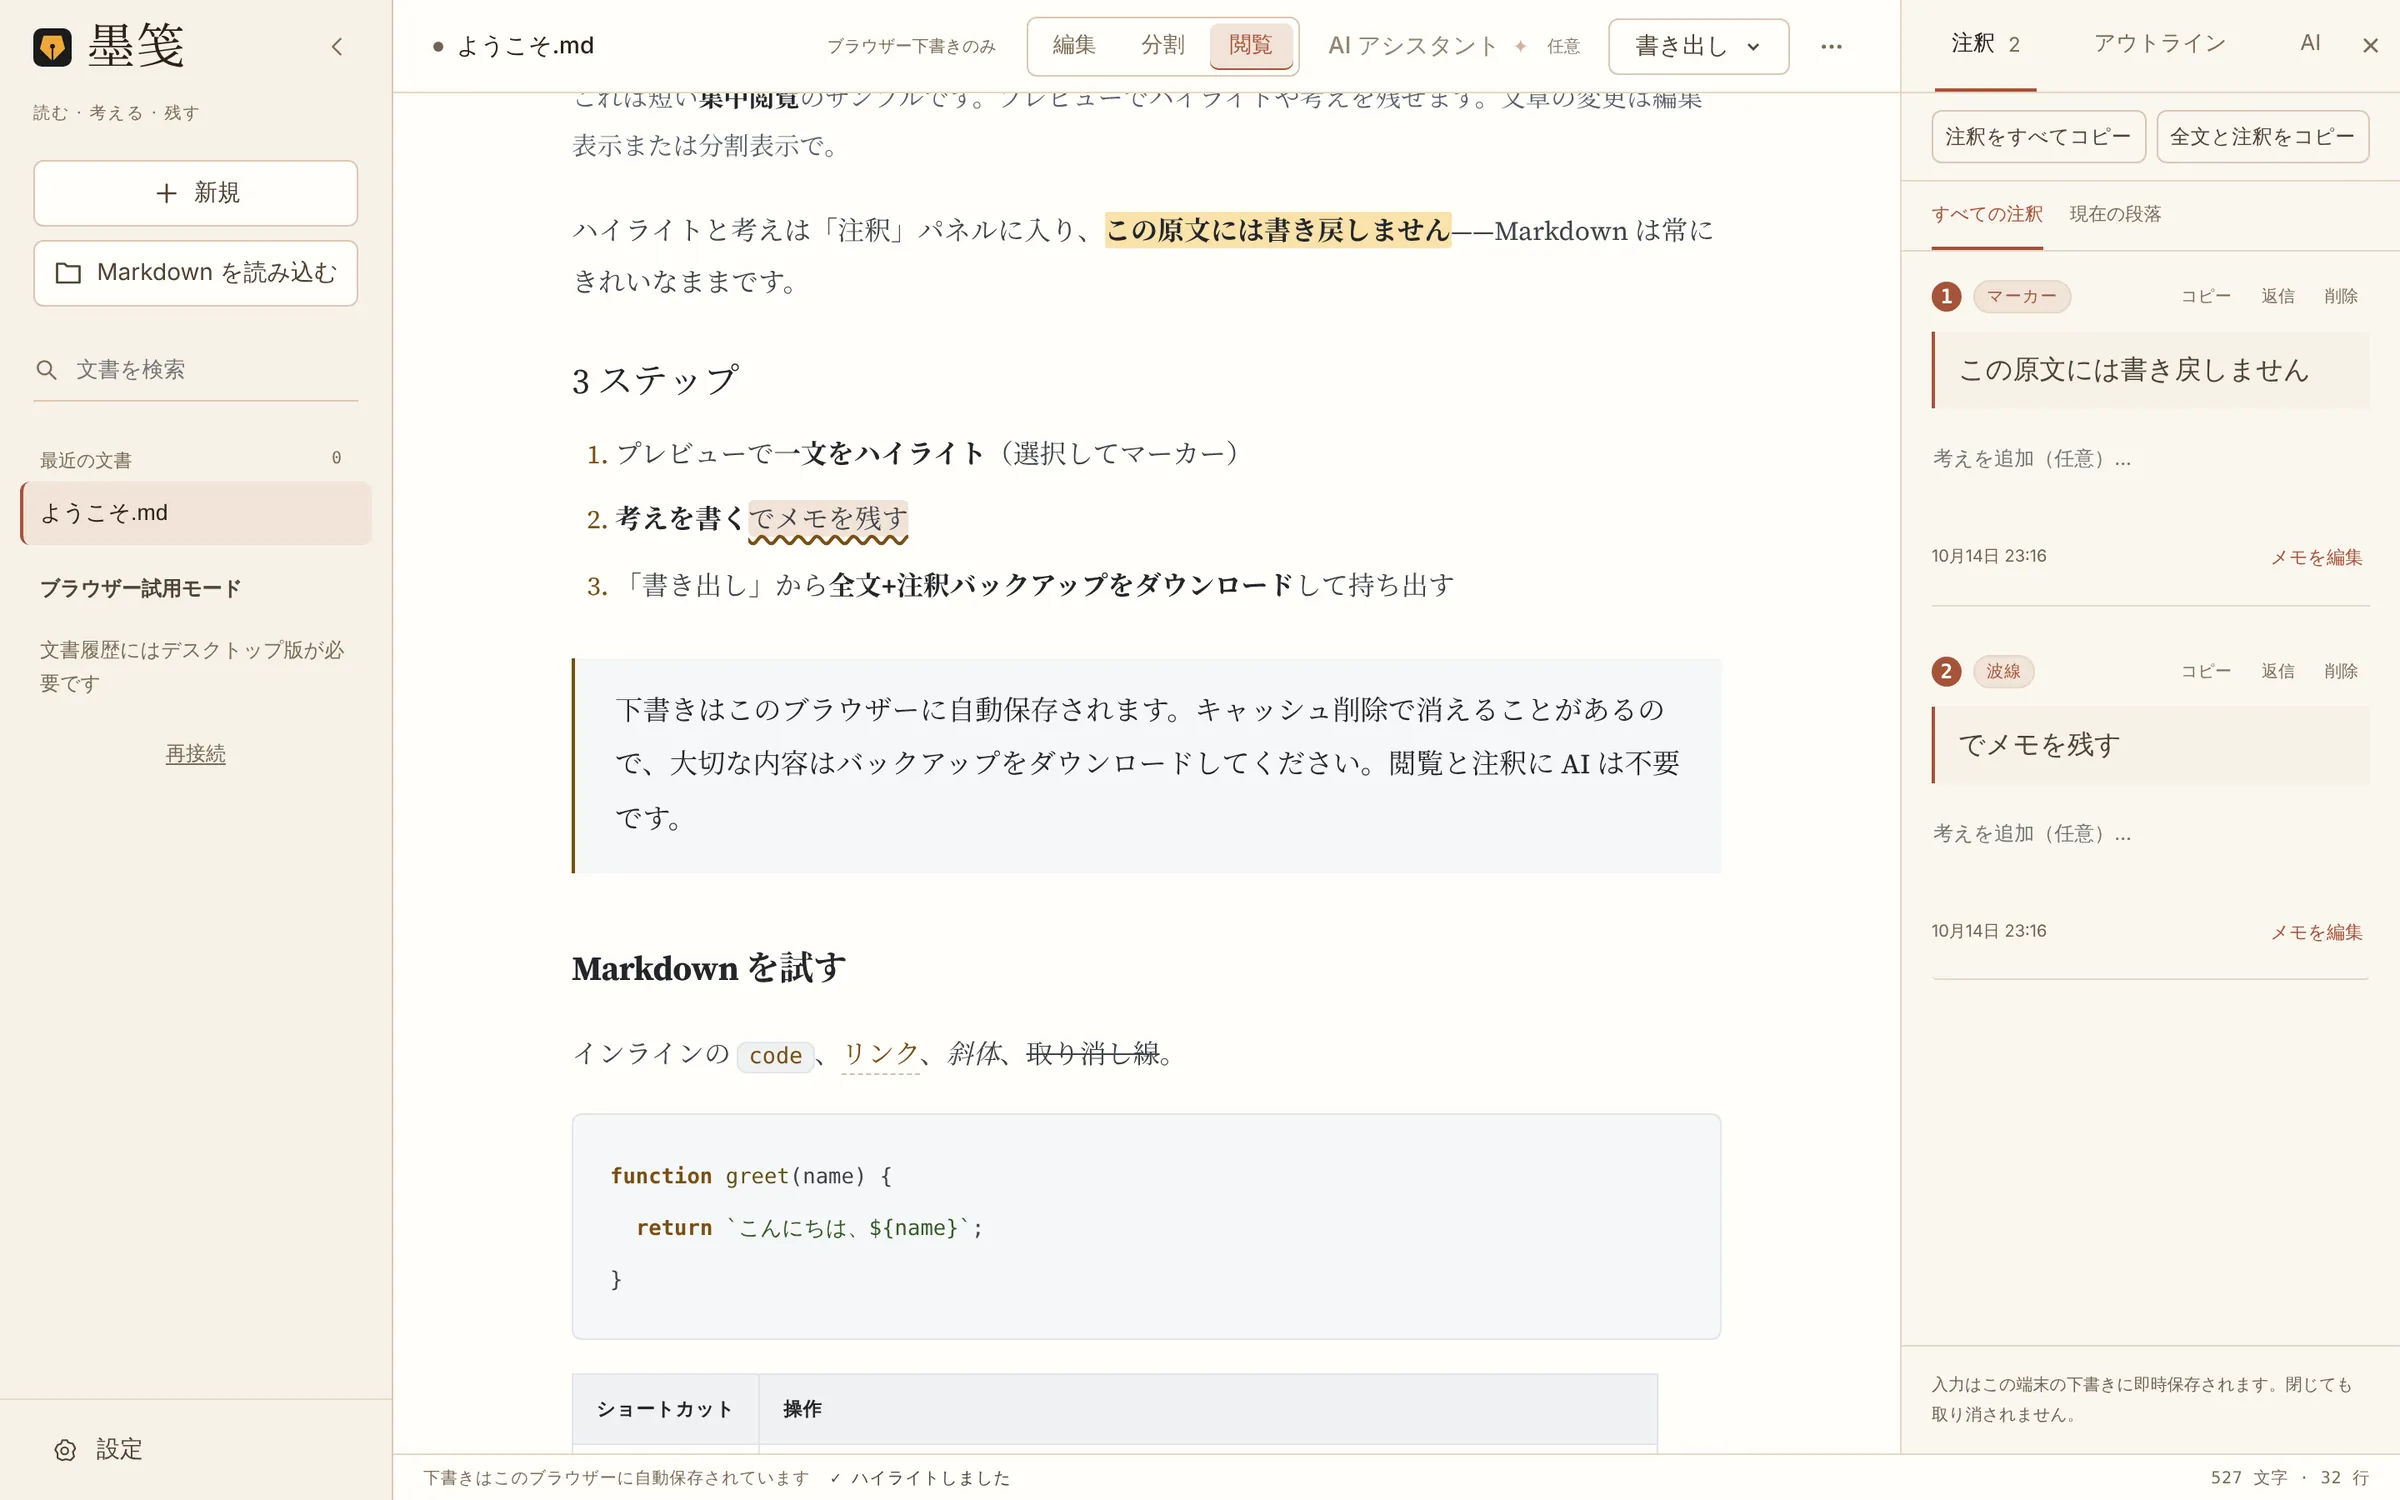This screenshot has width=2400, height=1500.
Task: Switch to 分割 view mode
Action: point(1162,46)
